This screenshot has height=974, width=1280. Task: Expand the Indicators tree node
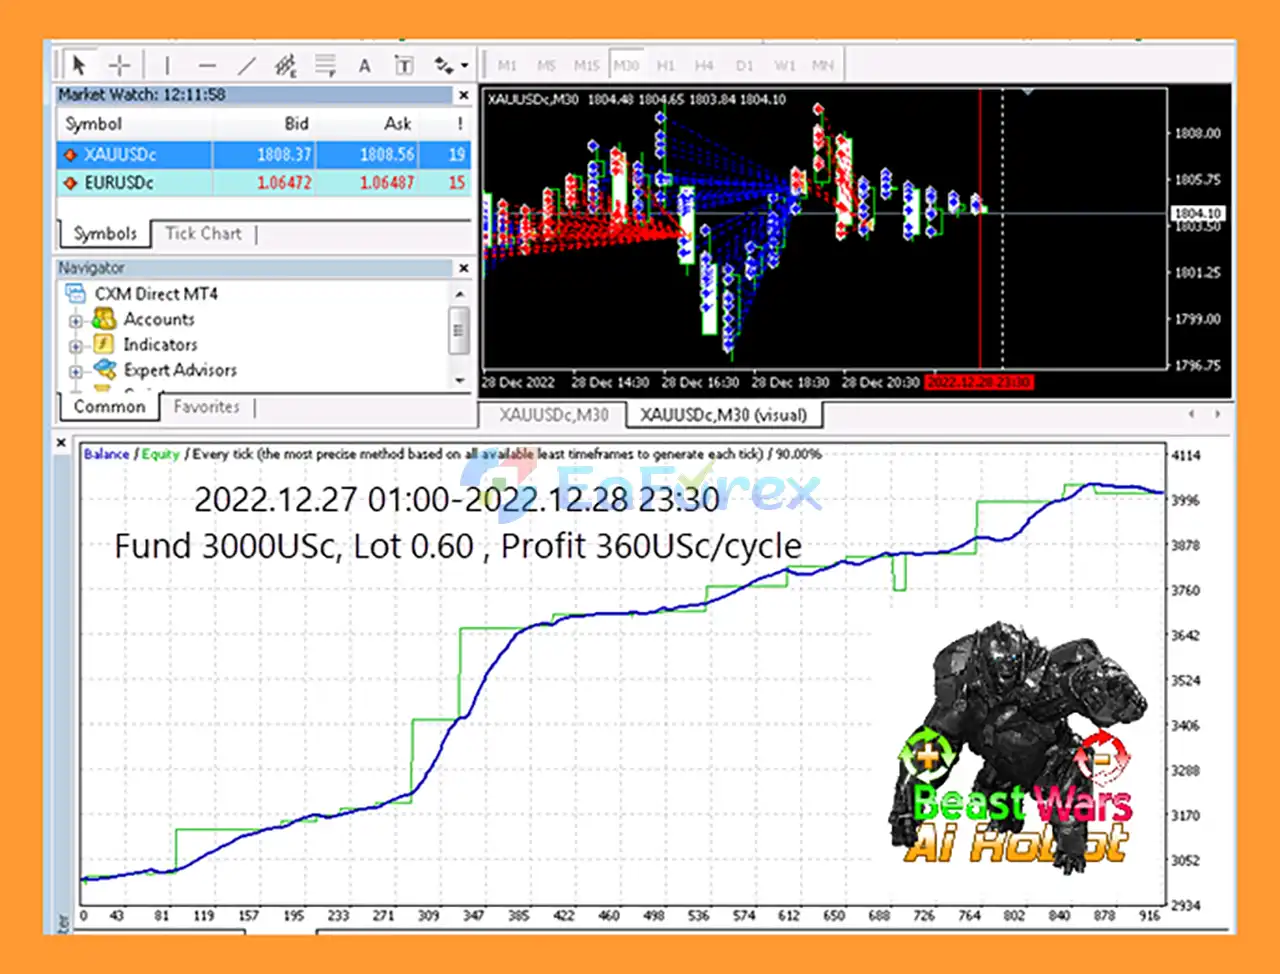pos(76,346)
